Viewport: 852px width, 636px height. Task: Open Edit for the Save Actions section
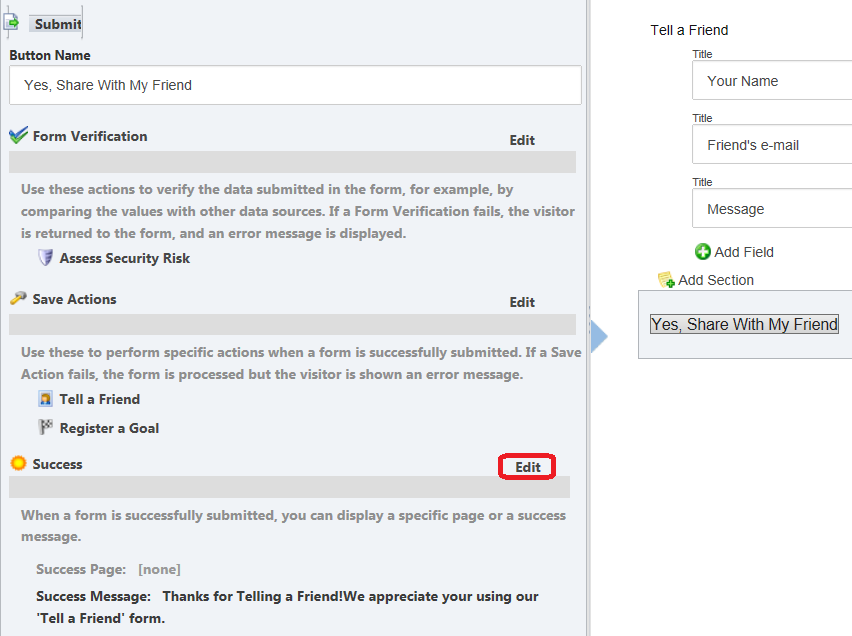click(521, 302)
